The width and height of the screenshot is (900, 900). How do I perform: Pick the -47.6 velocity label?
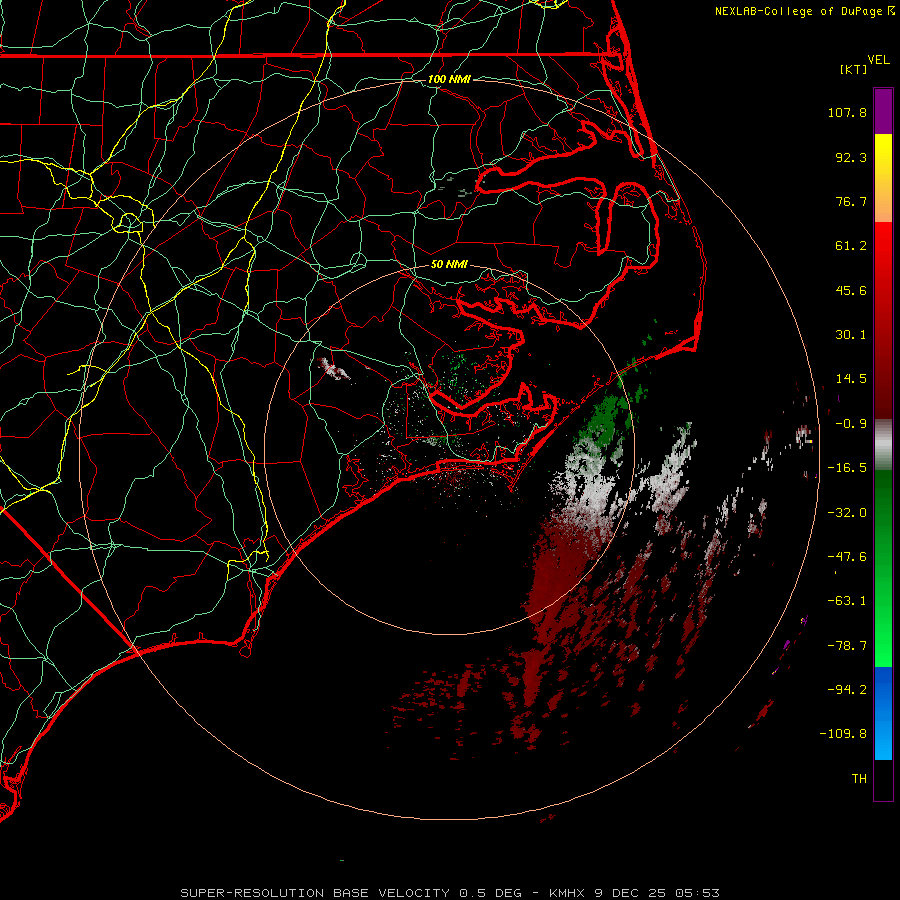[x=847, y=557]
